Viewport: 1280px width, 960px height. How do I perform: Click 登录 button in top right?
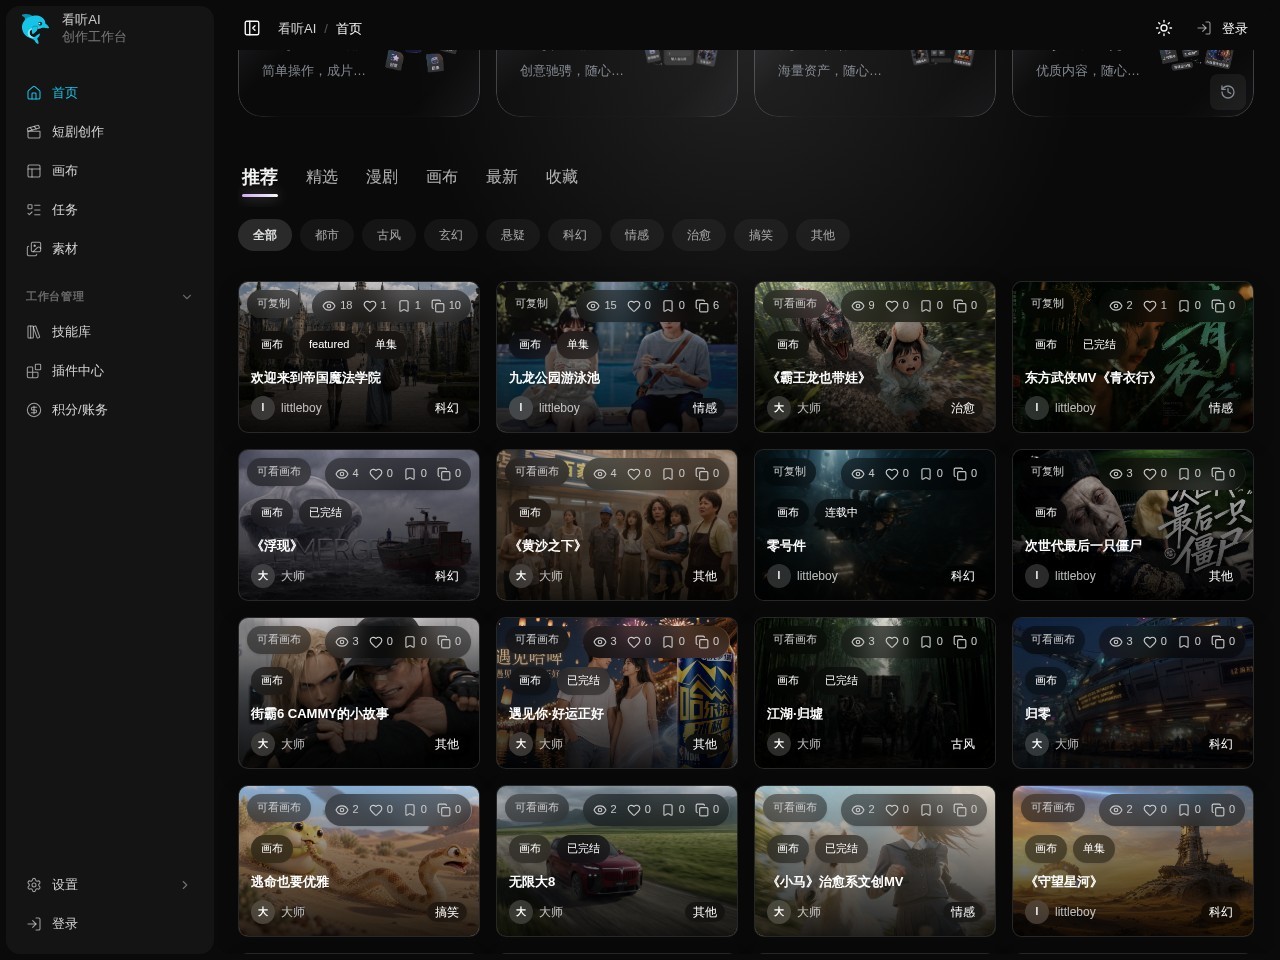point(1222,28)
